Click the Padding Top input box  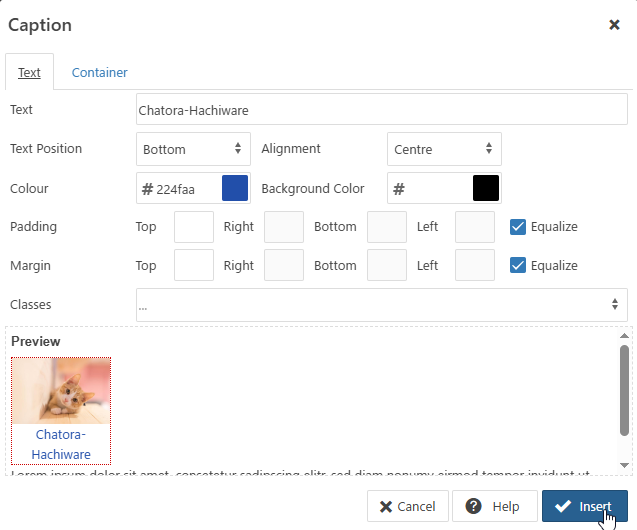point(194,227)
